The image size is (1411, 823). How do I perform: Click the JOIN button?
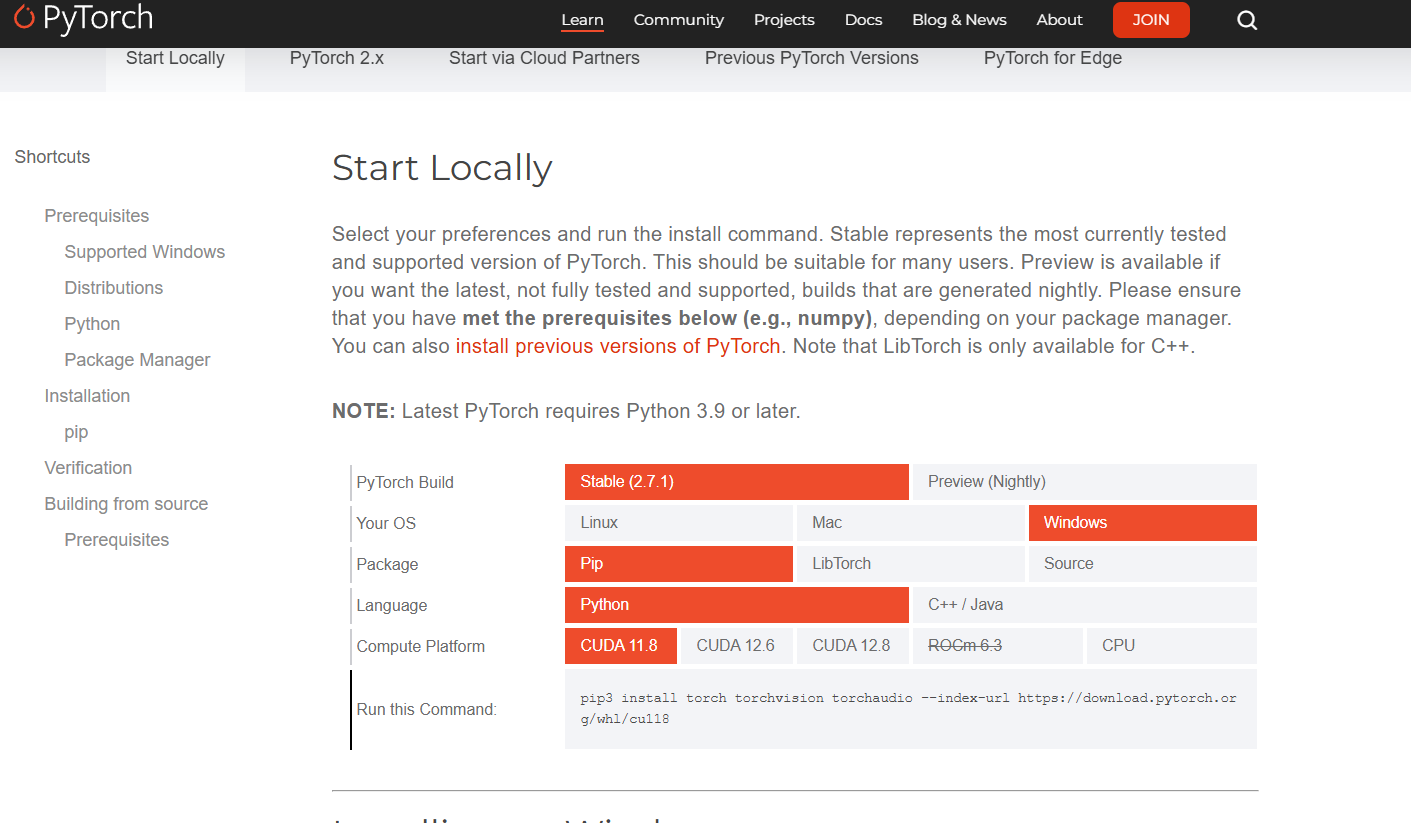pyautogui.click(x=1151, y=20)
